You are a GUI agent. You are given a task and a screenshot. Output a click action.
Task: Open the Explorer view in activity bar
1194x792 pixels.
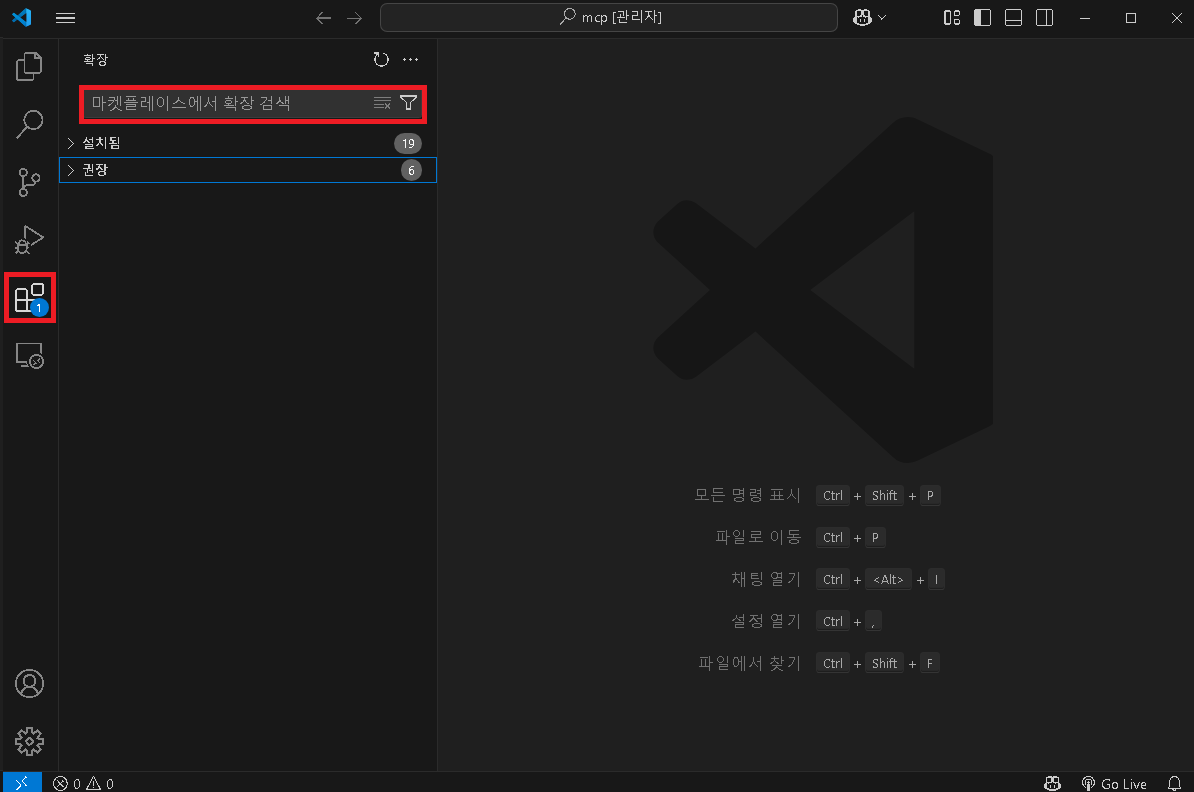click(x=29, y=66)
